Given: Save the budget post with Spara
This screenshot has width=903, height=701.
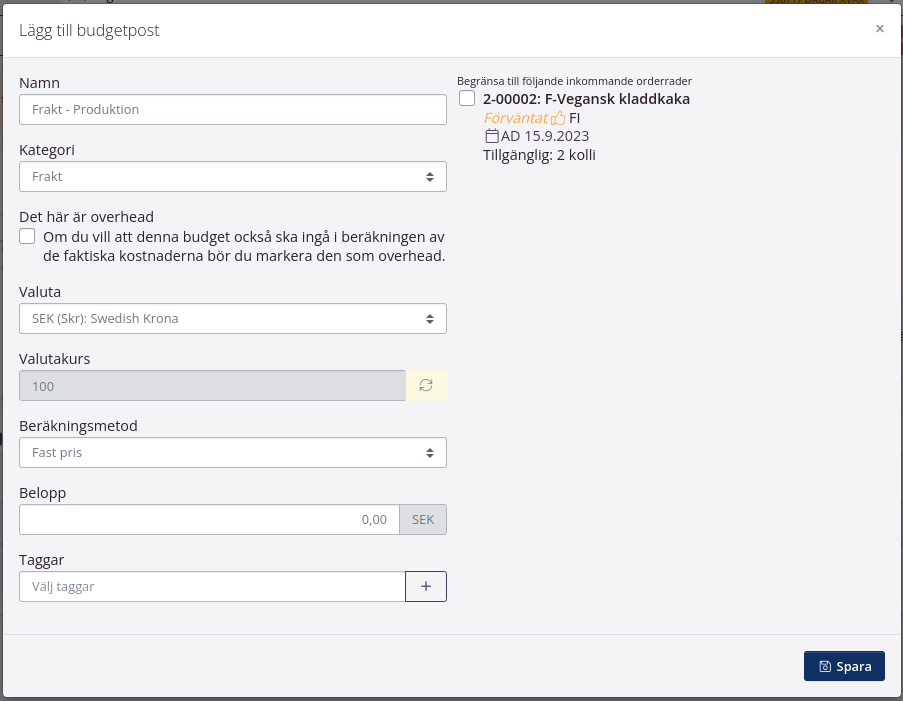Looking at the screenshot, I should pyautogui.click(x=844, y=666).
